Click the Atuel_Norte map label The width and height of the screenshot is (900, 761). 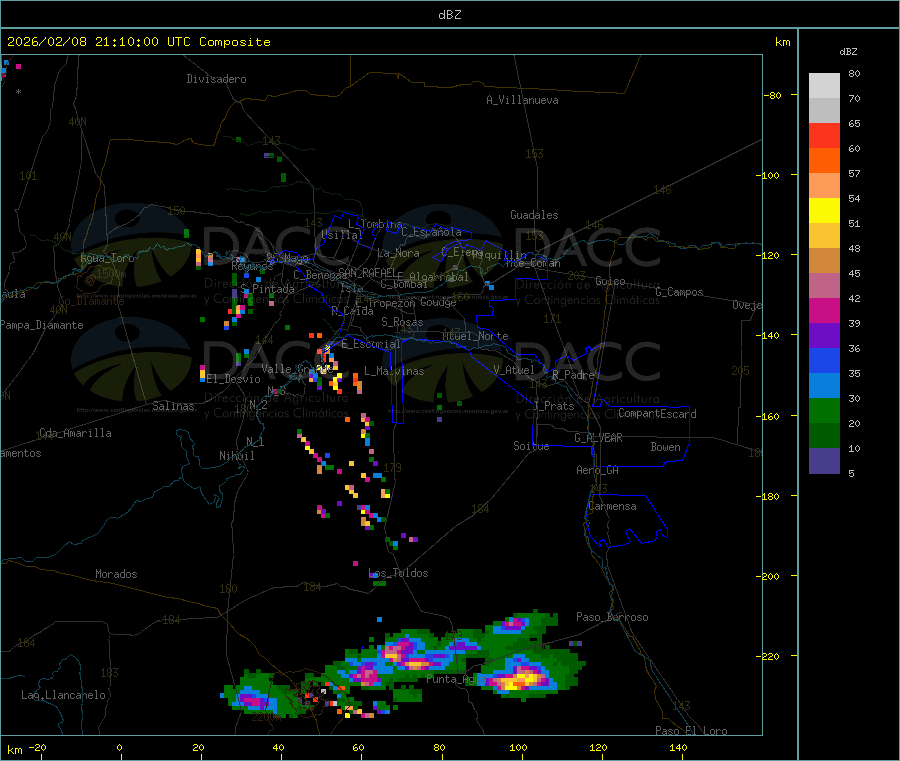pyautogui.click(x=475, y=336)
